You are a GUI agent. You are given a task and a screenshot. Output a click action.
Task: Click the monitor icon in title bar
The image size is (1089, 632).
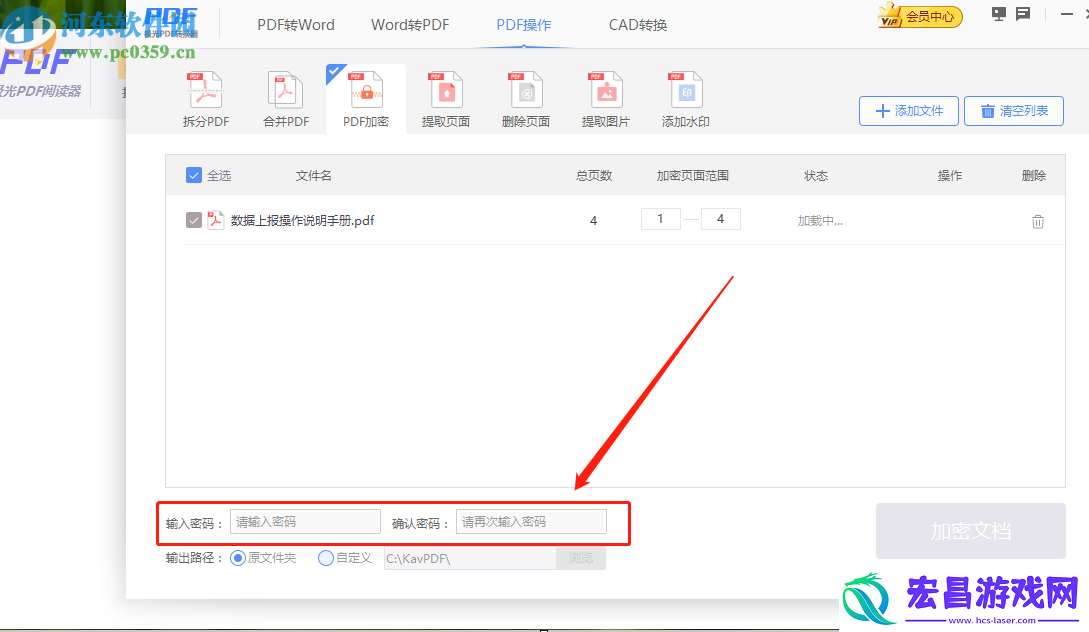(999, 14)
